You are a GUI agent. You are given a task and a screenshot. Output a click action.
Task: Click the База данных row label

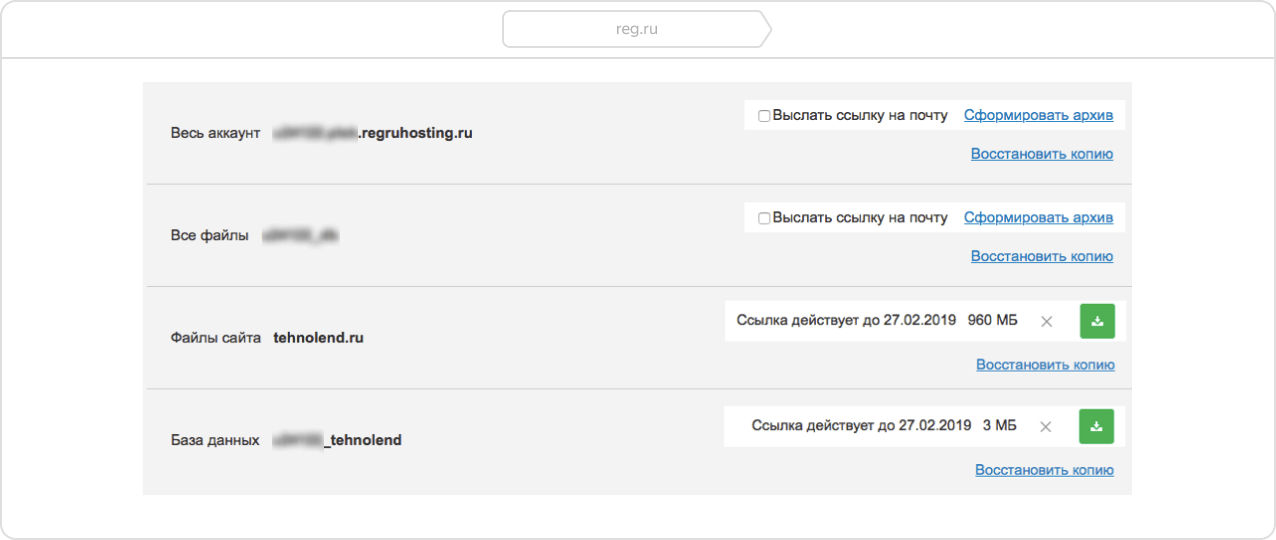tap(215, 440)
